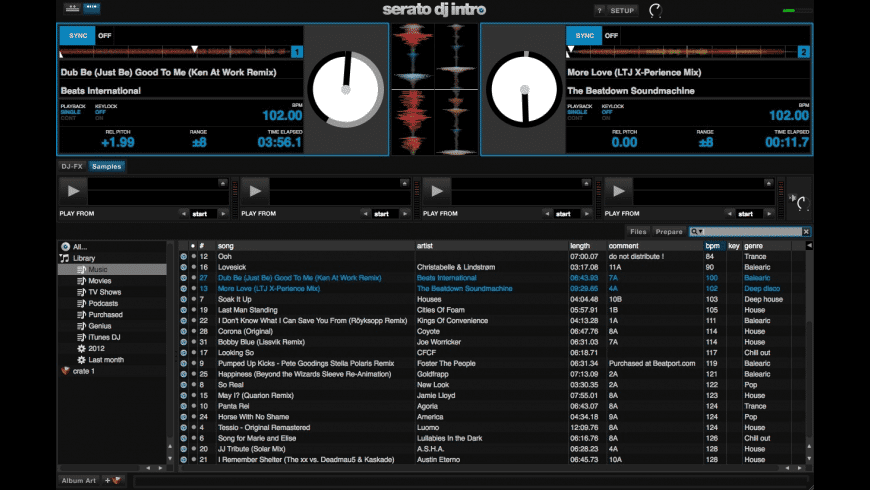
Task: Set deck 1 playback to SINGLE
Action: click(70, 112)
